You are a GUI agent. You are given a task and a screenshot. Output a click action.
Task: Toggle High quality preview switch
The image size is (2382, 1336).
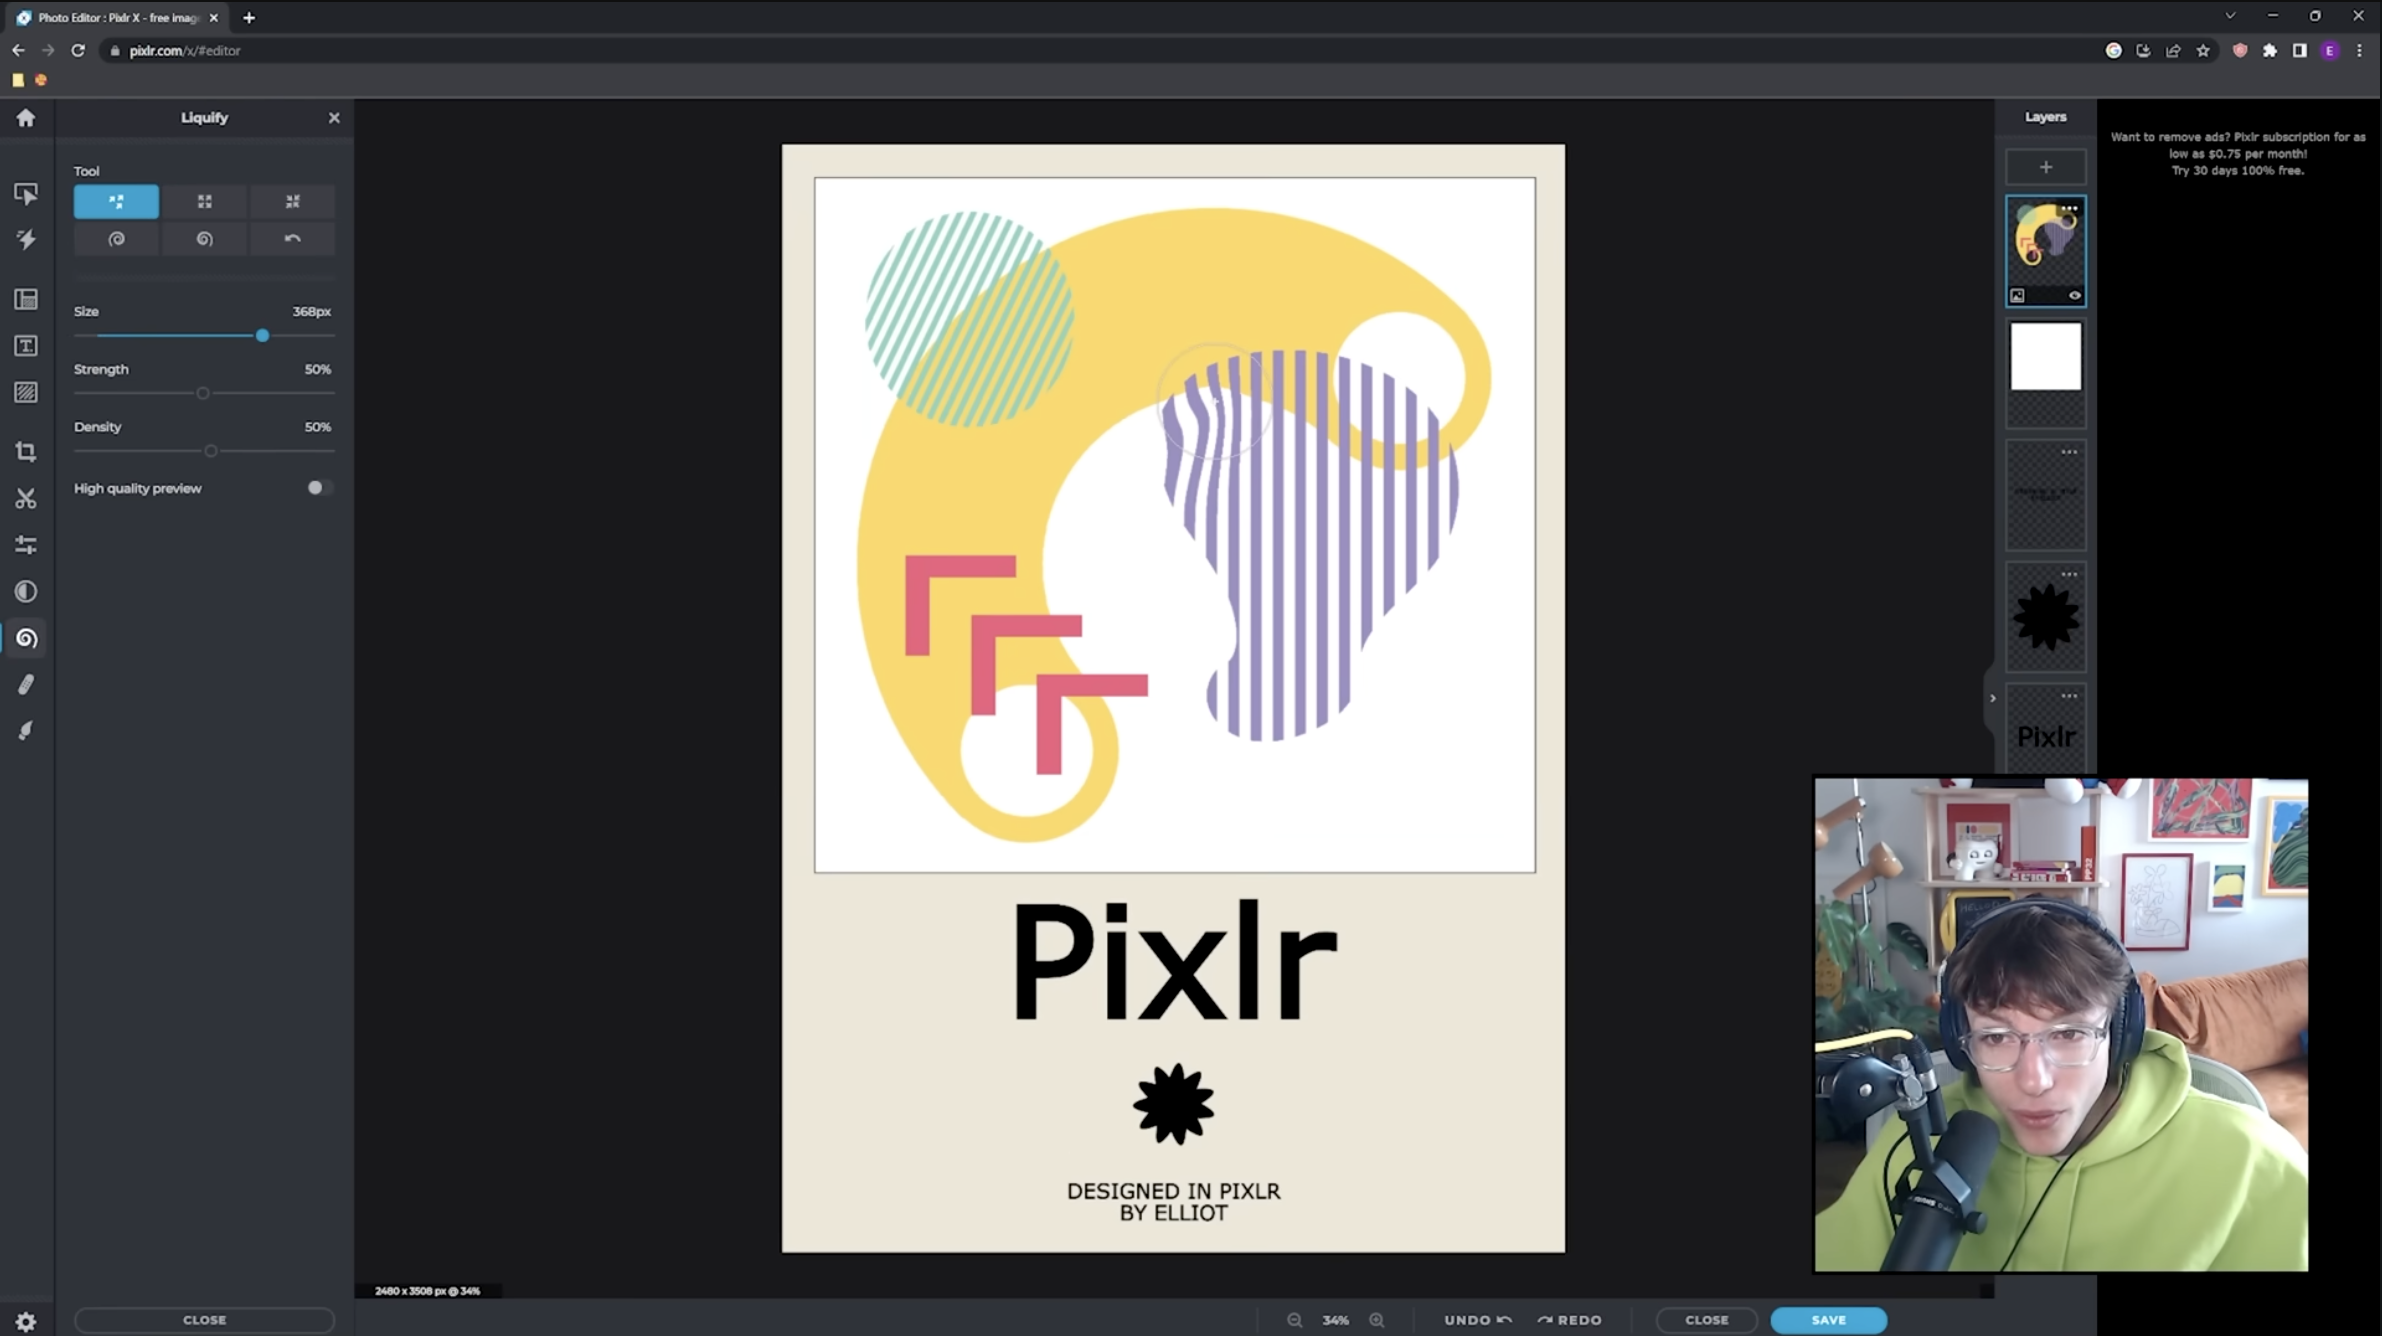point(319,488)
